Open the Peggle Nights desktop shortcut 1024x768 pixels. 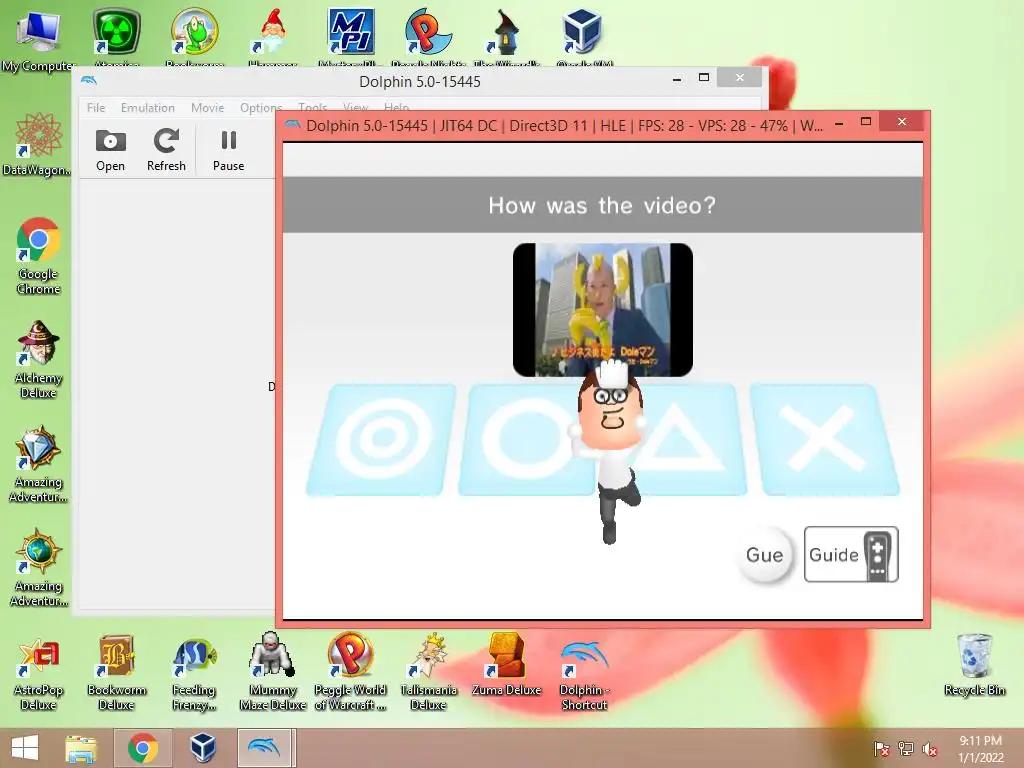coord(428,37)
